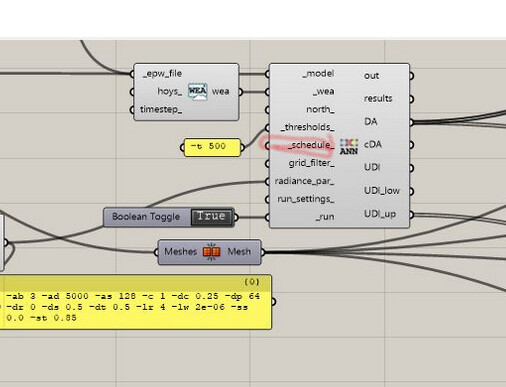Click the UDI_low output parameter

coord(382,191)
